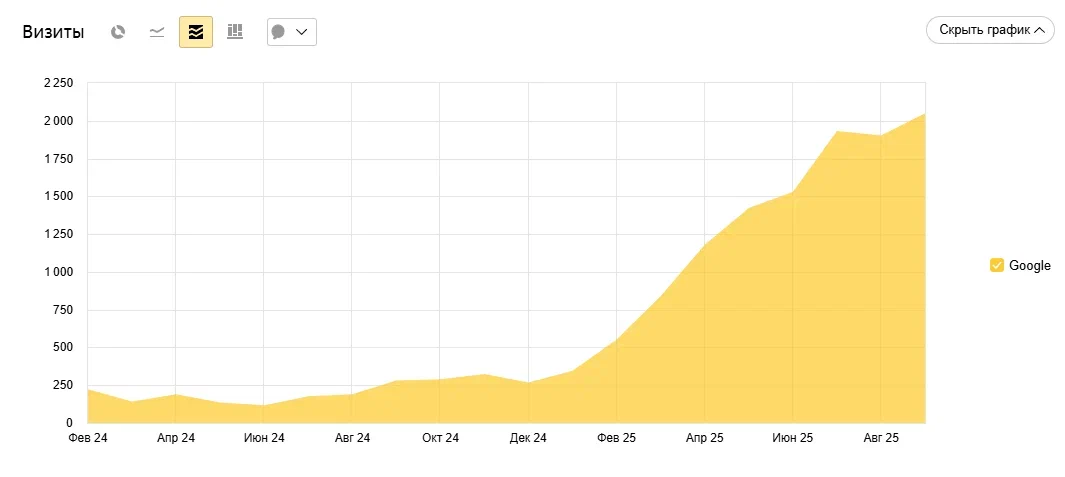Switch to pie chart view
The width and height of the screenshot is (1065, 477).
pos(118,32)
